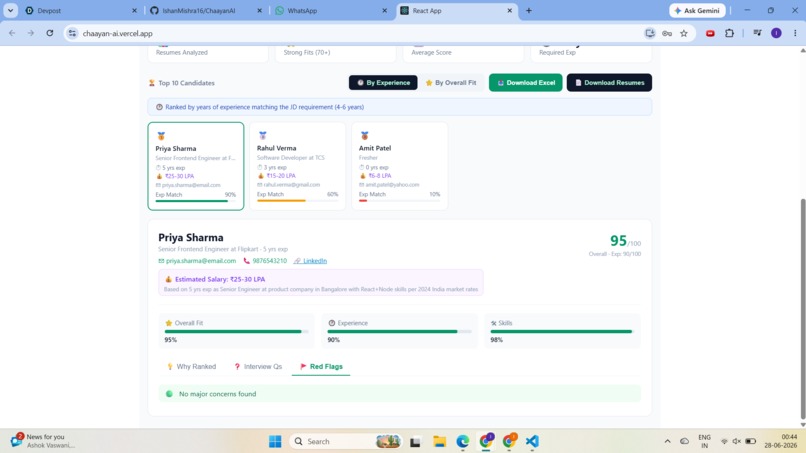Select the Amit Patel candidate card
Image resolution: width=806 pixels, height=453 pixels.
[x=399, y=166]
